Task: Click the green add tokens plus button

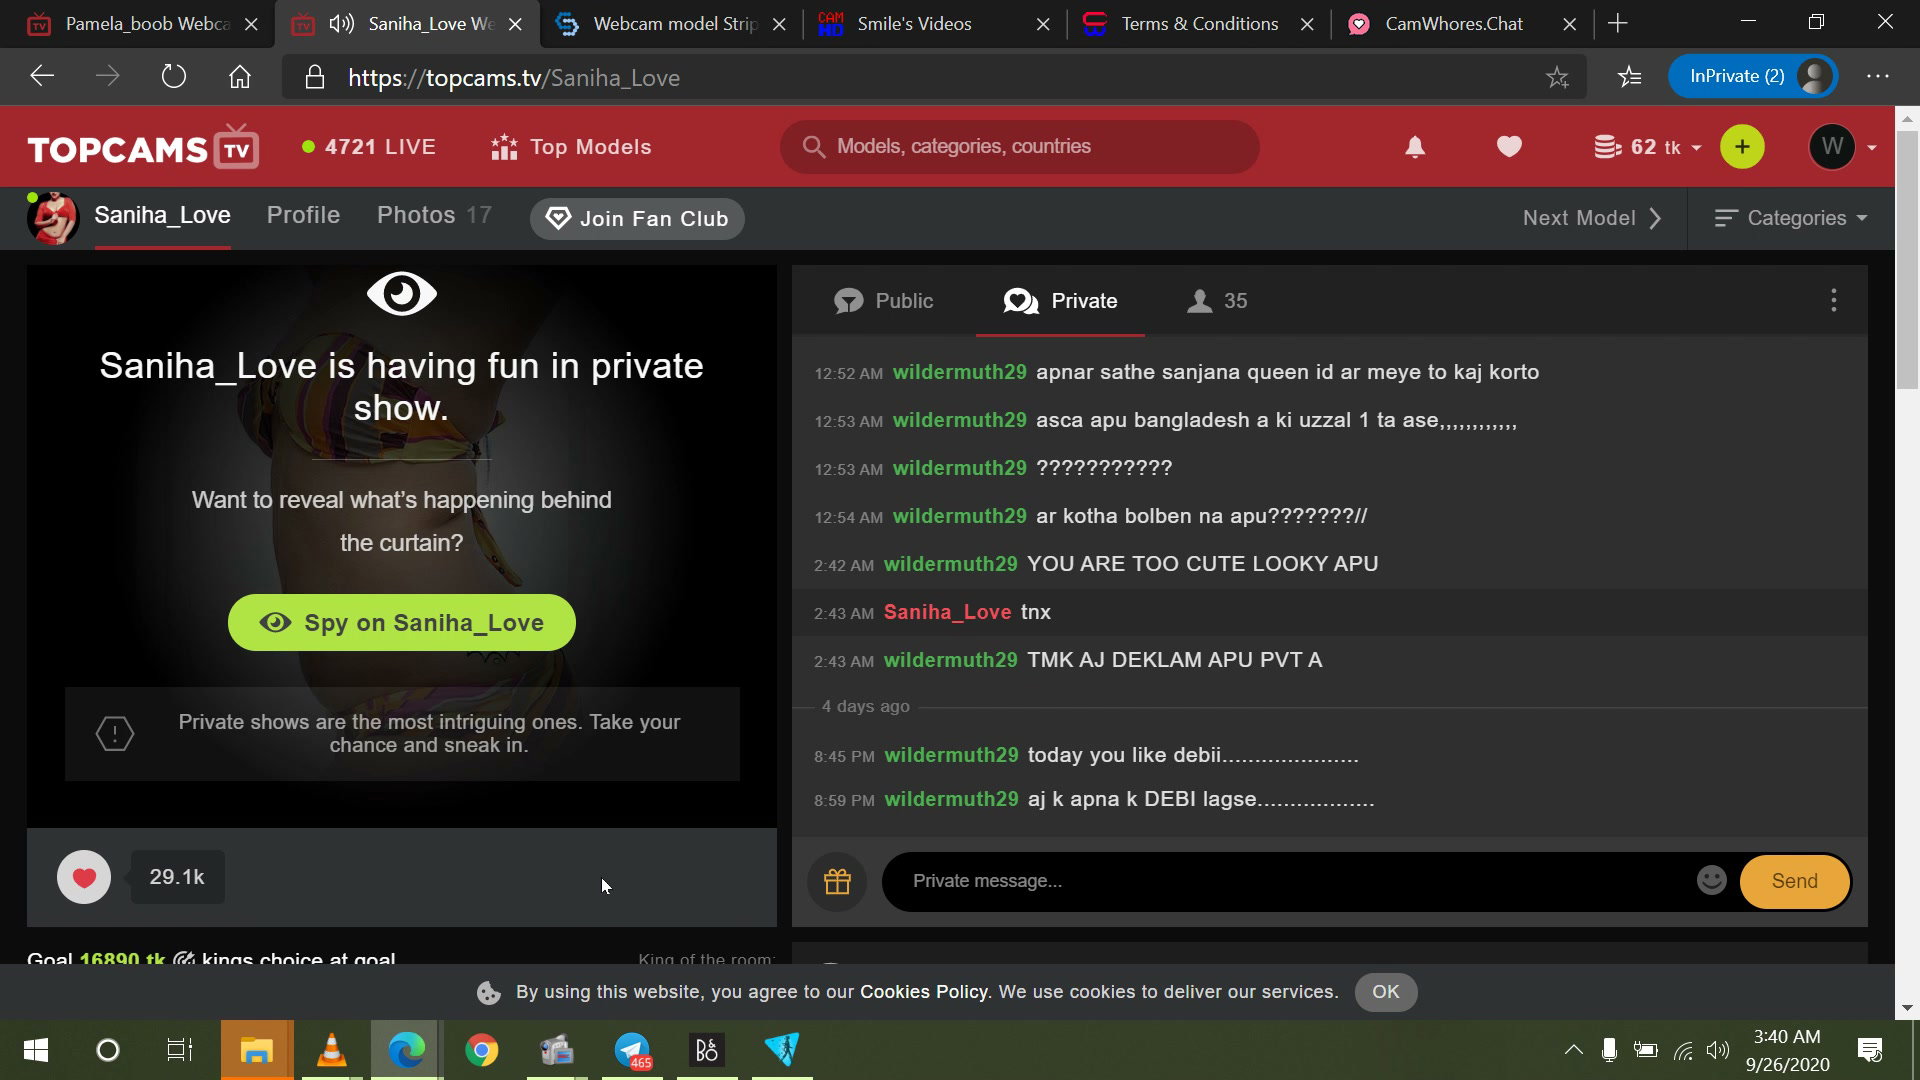Action: [x=1742, y=147]
